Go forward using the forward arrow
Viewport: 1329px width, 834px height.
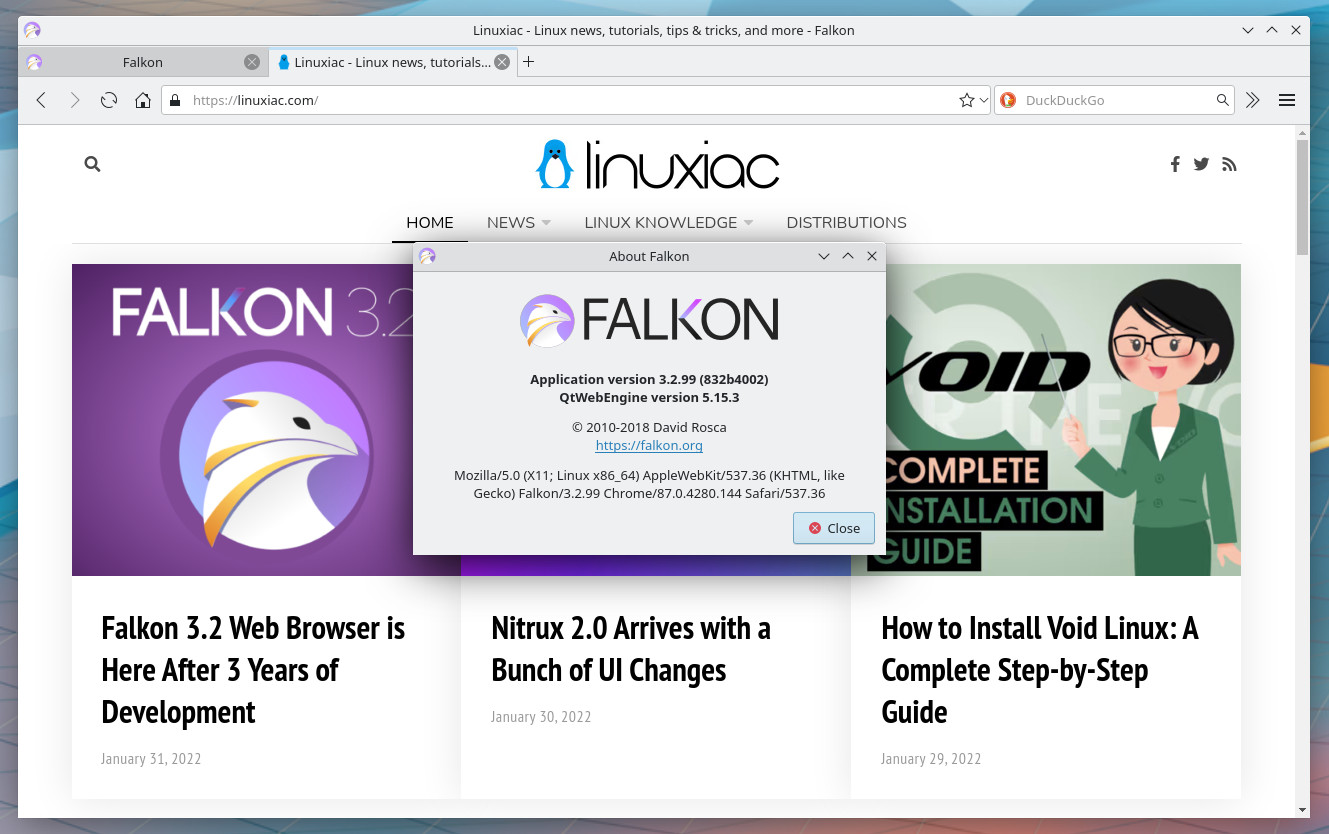[75, 100]
